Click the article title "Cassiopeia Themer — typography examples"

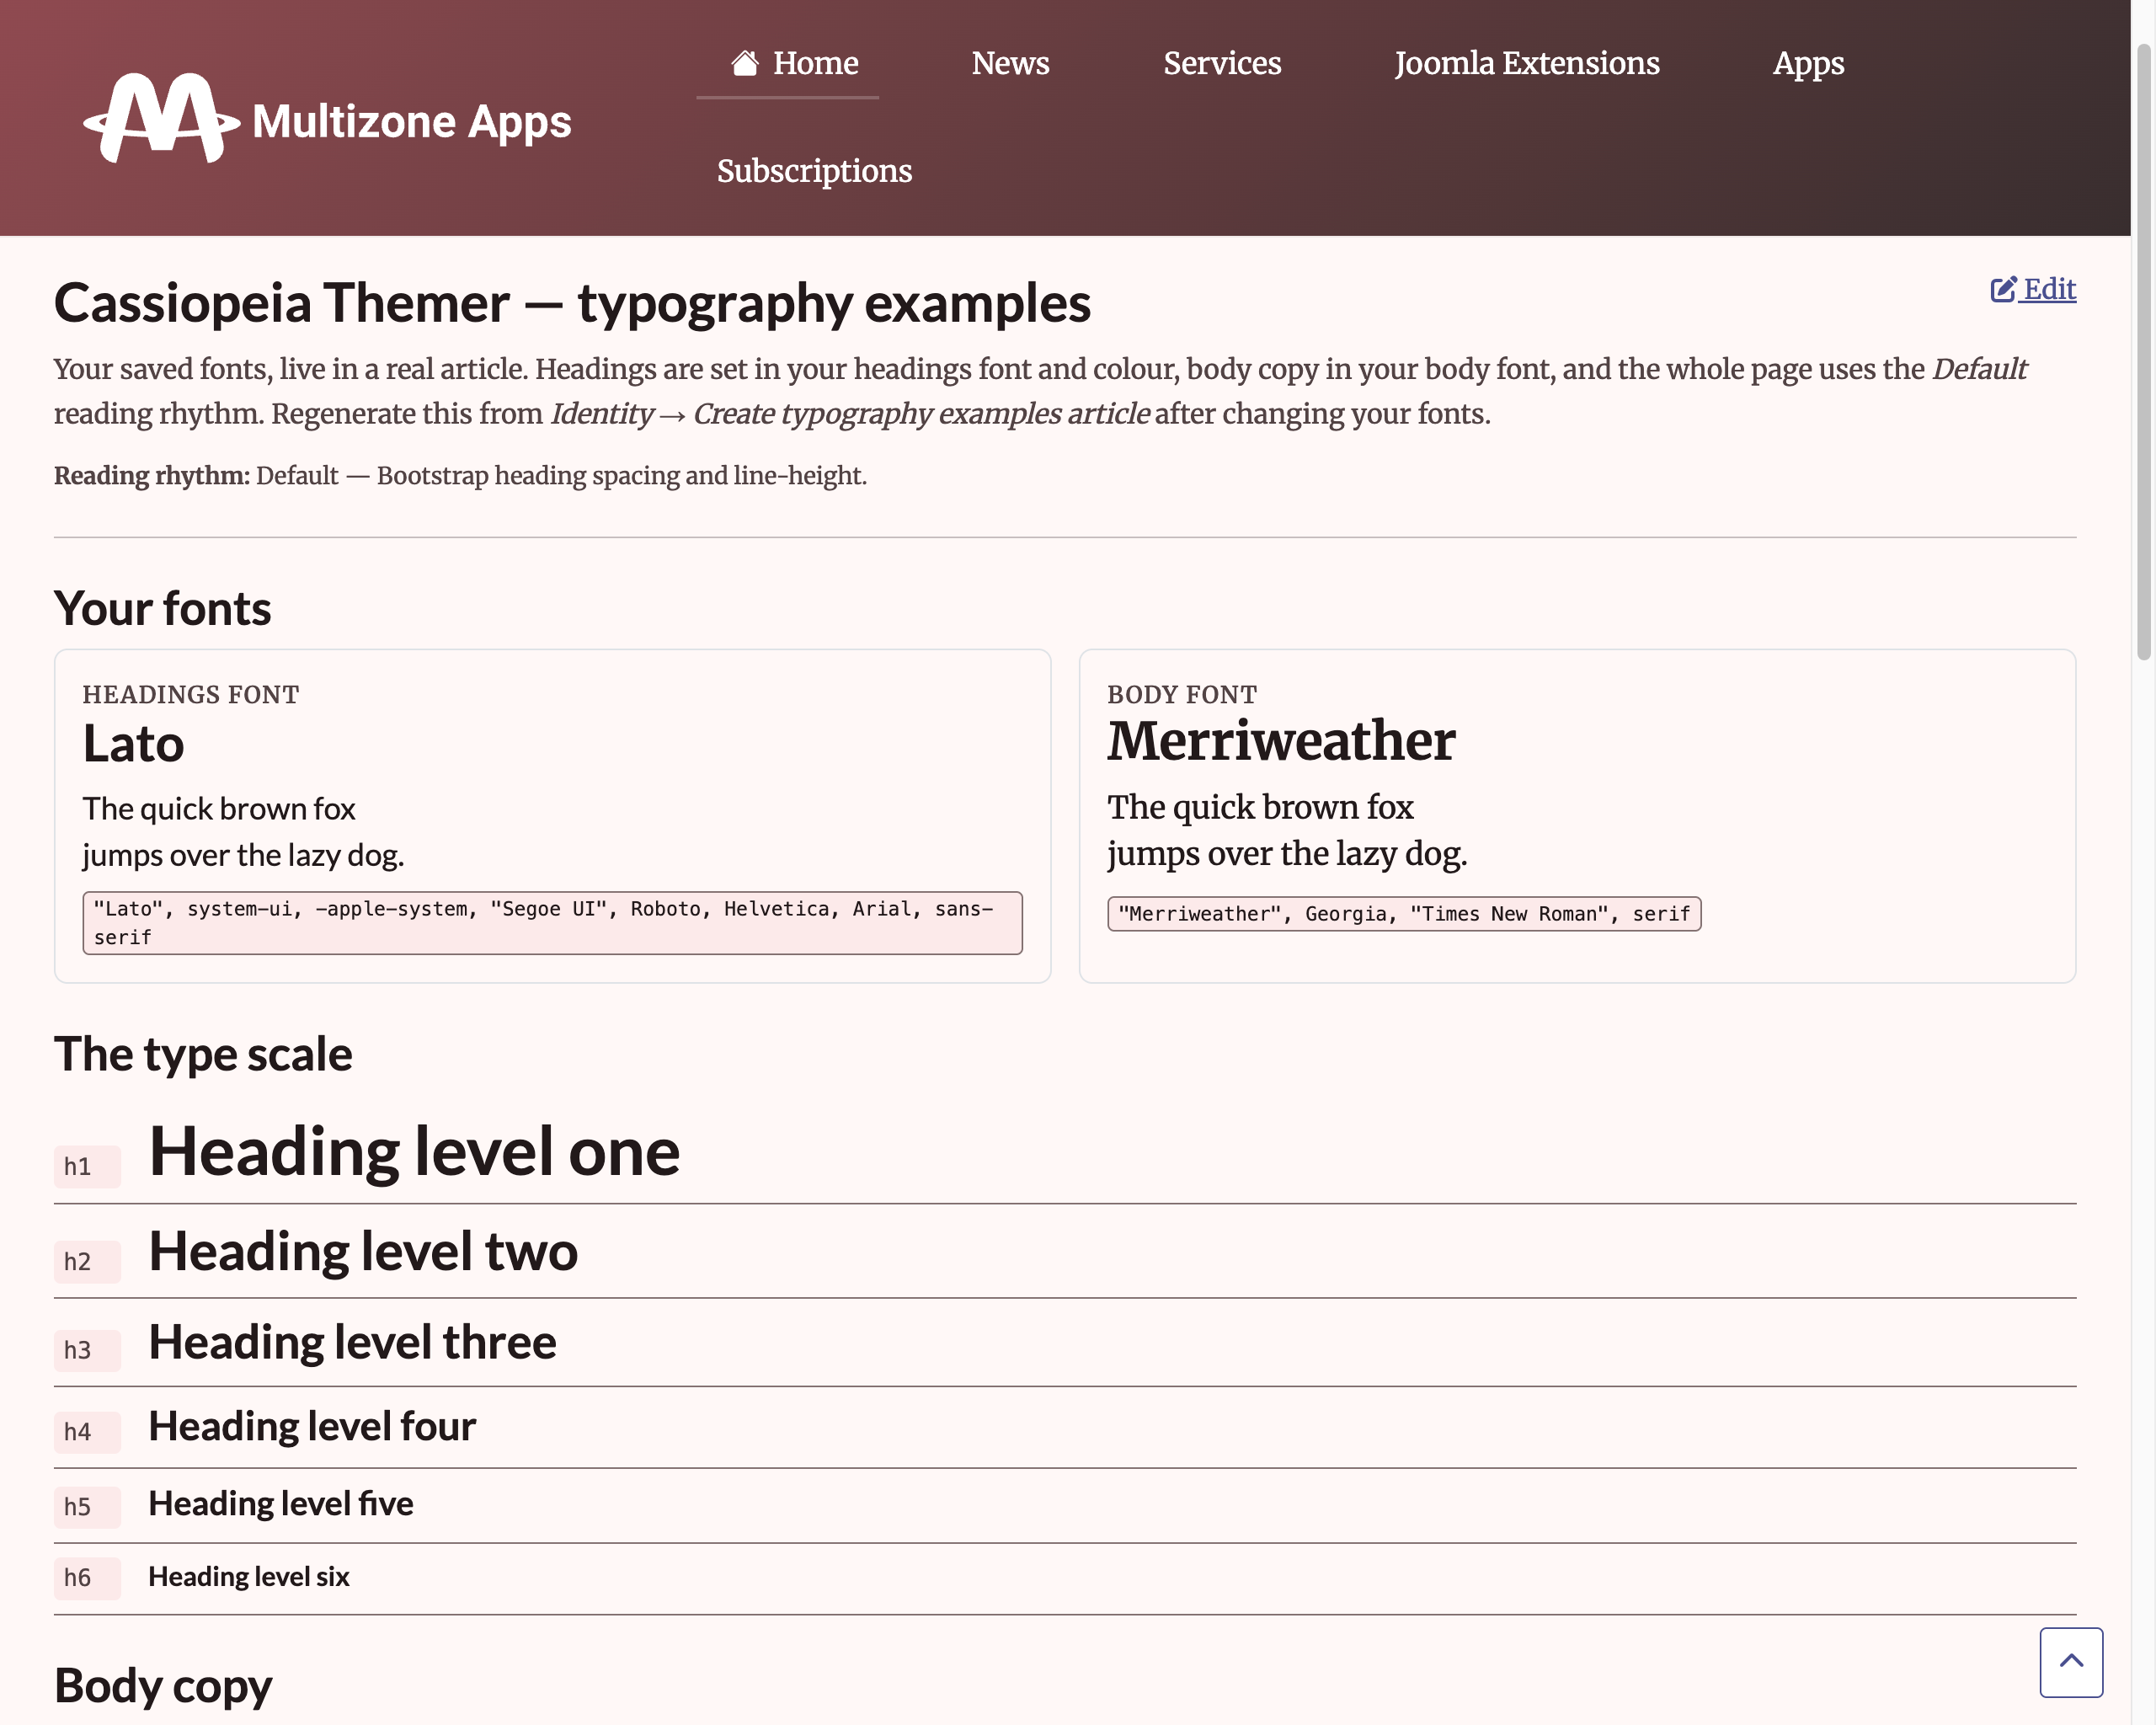click(x=572, y=303)
